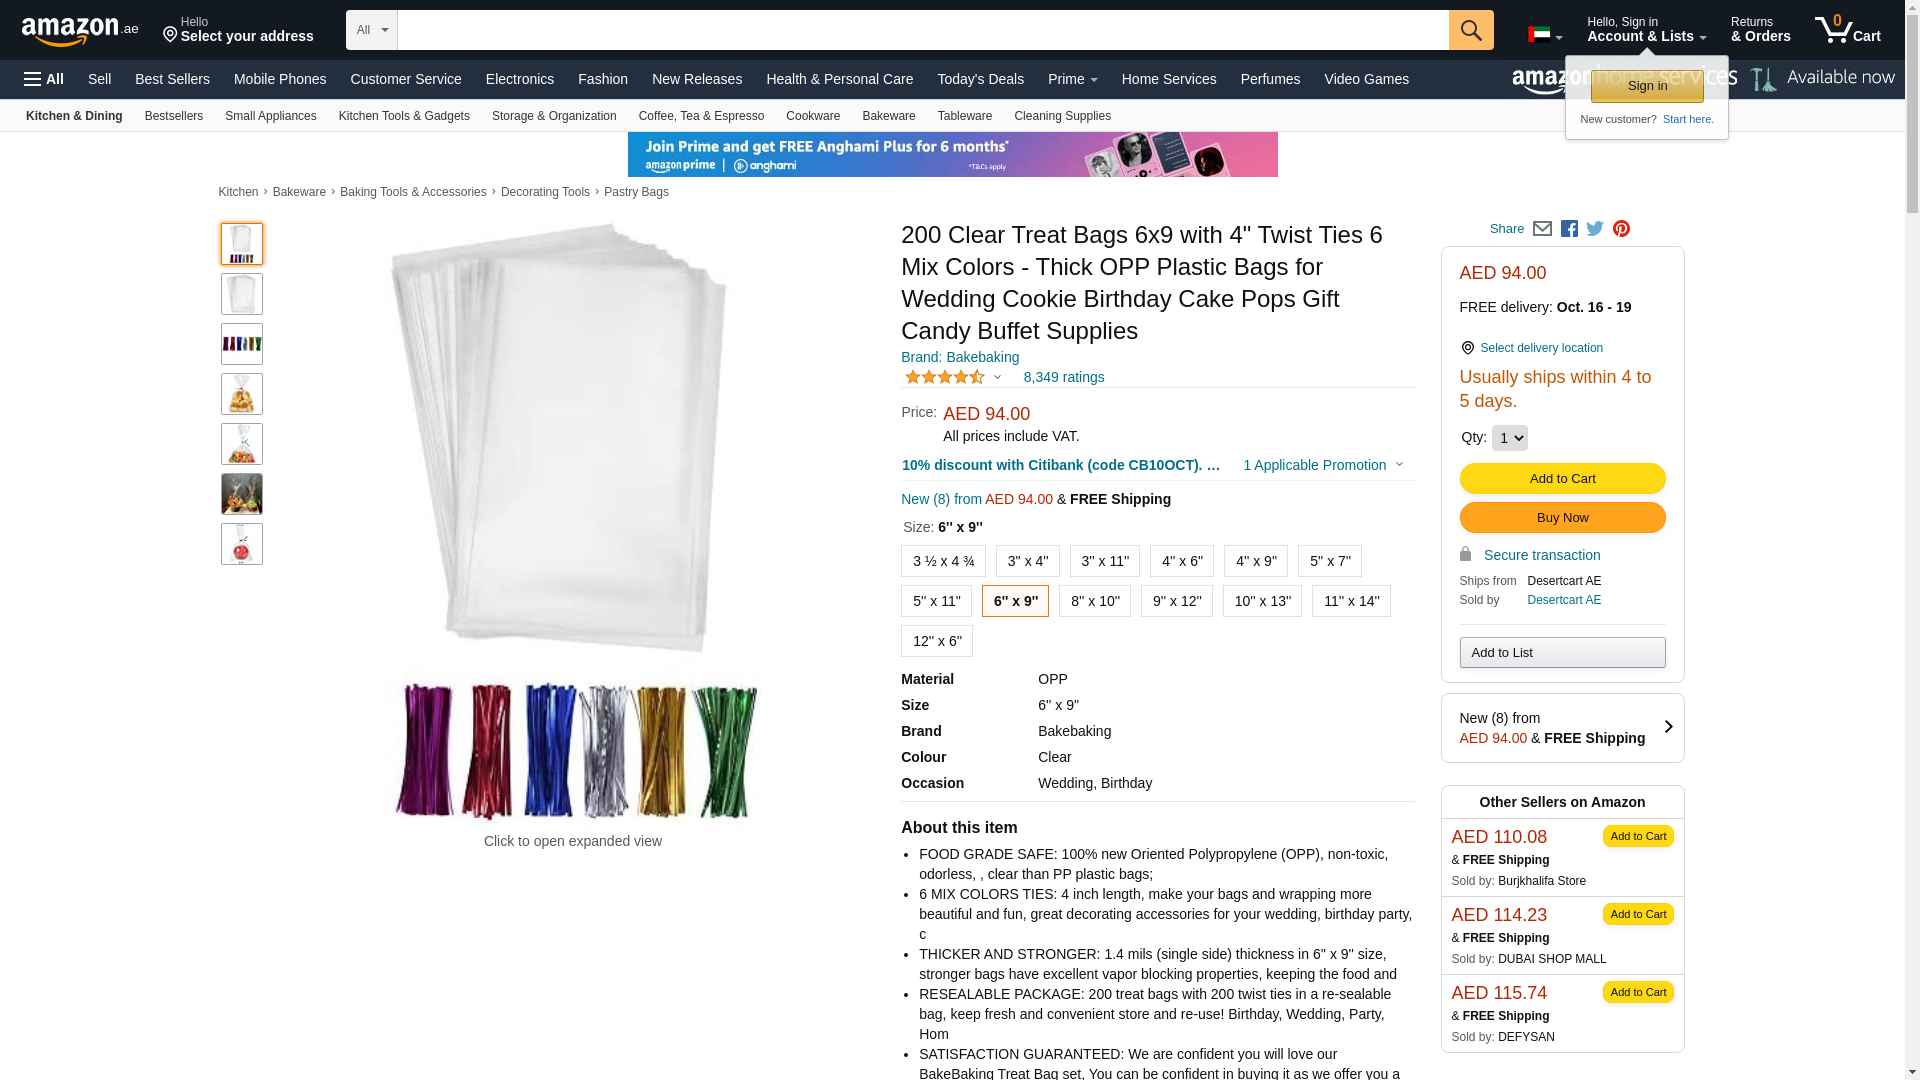Viewport: 1920px width, 1080px height.
Task: Share product on Pinterest icon
Action: 1621,229
